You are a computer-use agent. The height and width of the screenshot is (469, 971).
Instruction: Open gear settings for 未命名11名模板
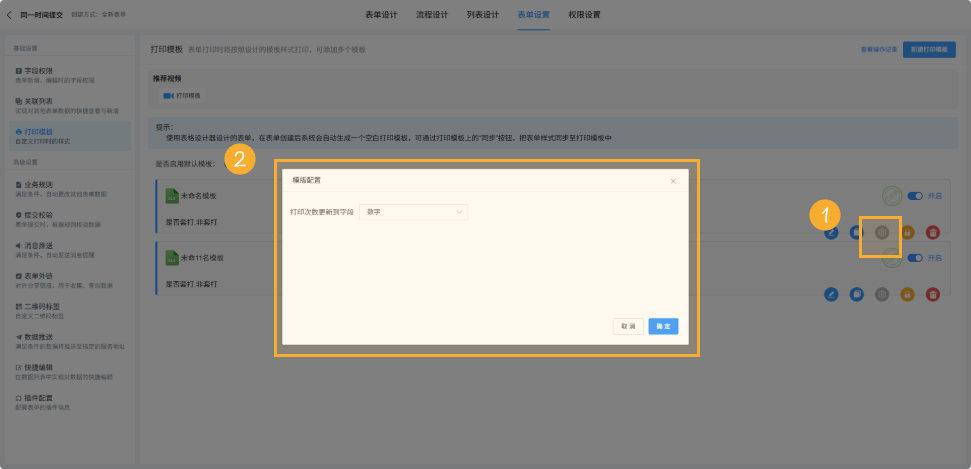point(882,294)
